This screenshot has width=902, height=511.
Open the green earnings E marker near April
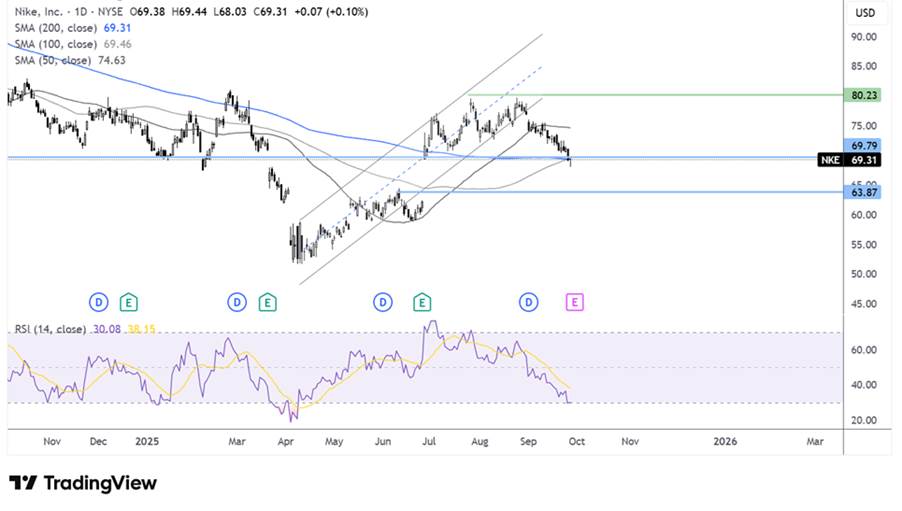coord(267,302)
